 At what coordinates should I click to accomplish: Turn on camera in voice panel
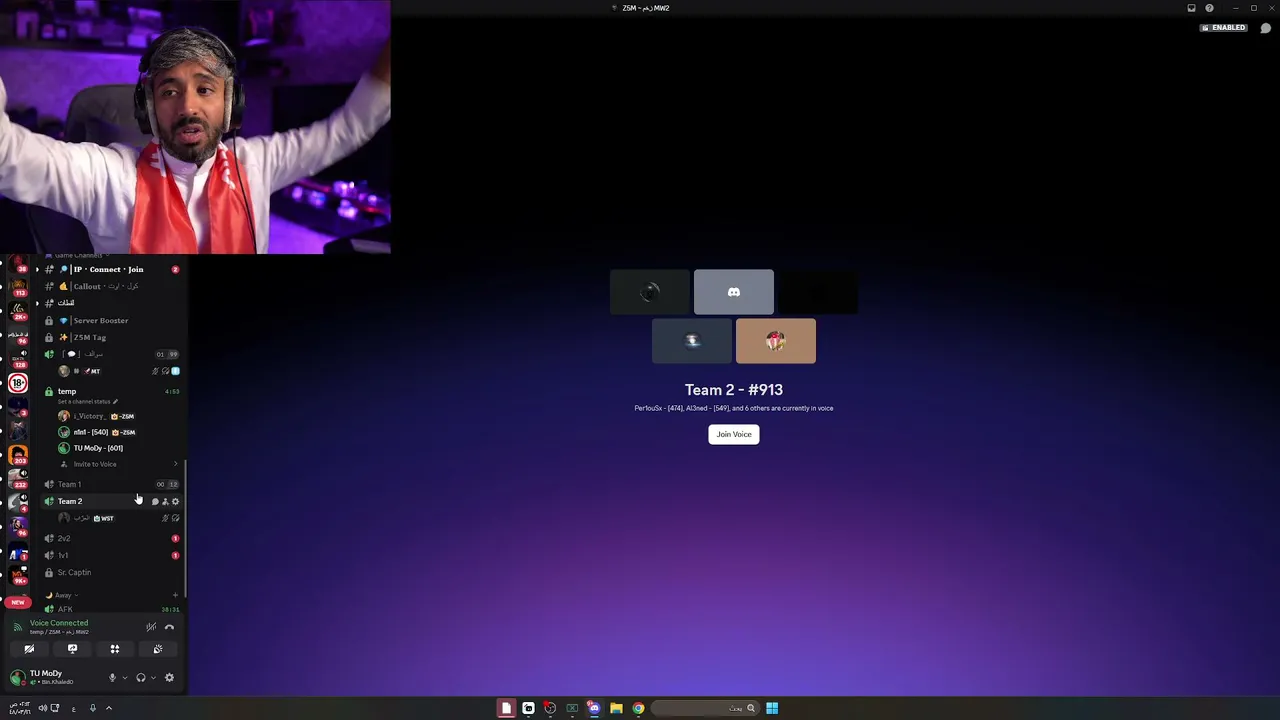coord(29,649)
